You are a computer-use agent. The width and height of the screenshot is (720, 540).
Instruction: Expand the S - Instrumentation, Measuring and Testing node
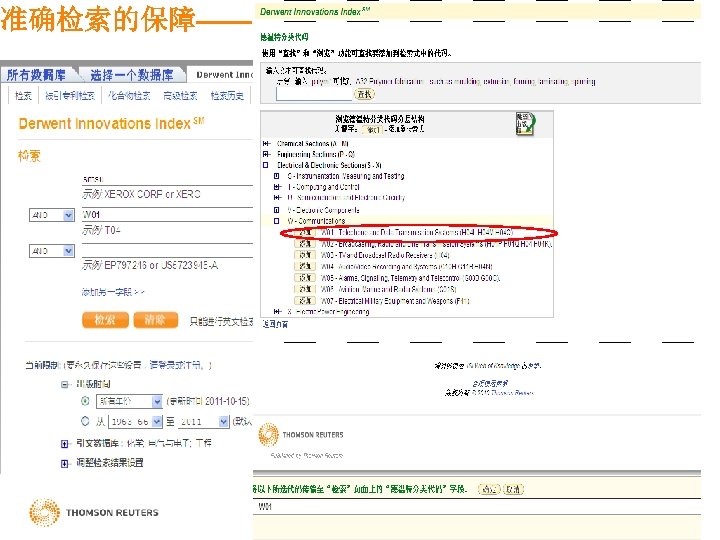click(x=276, y=176)
